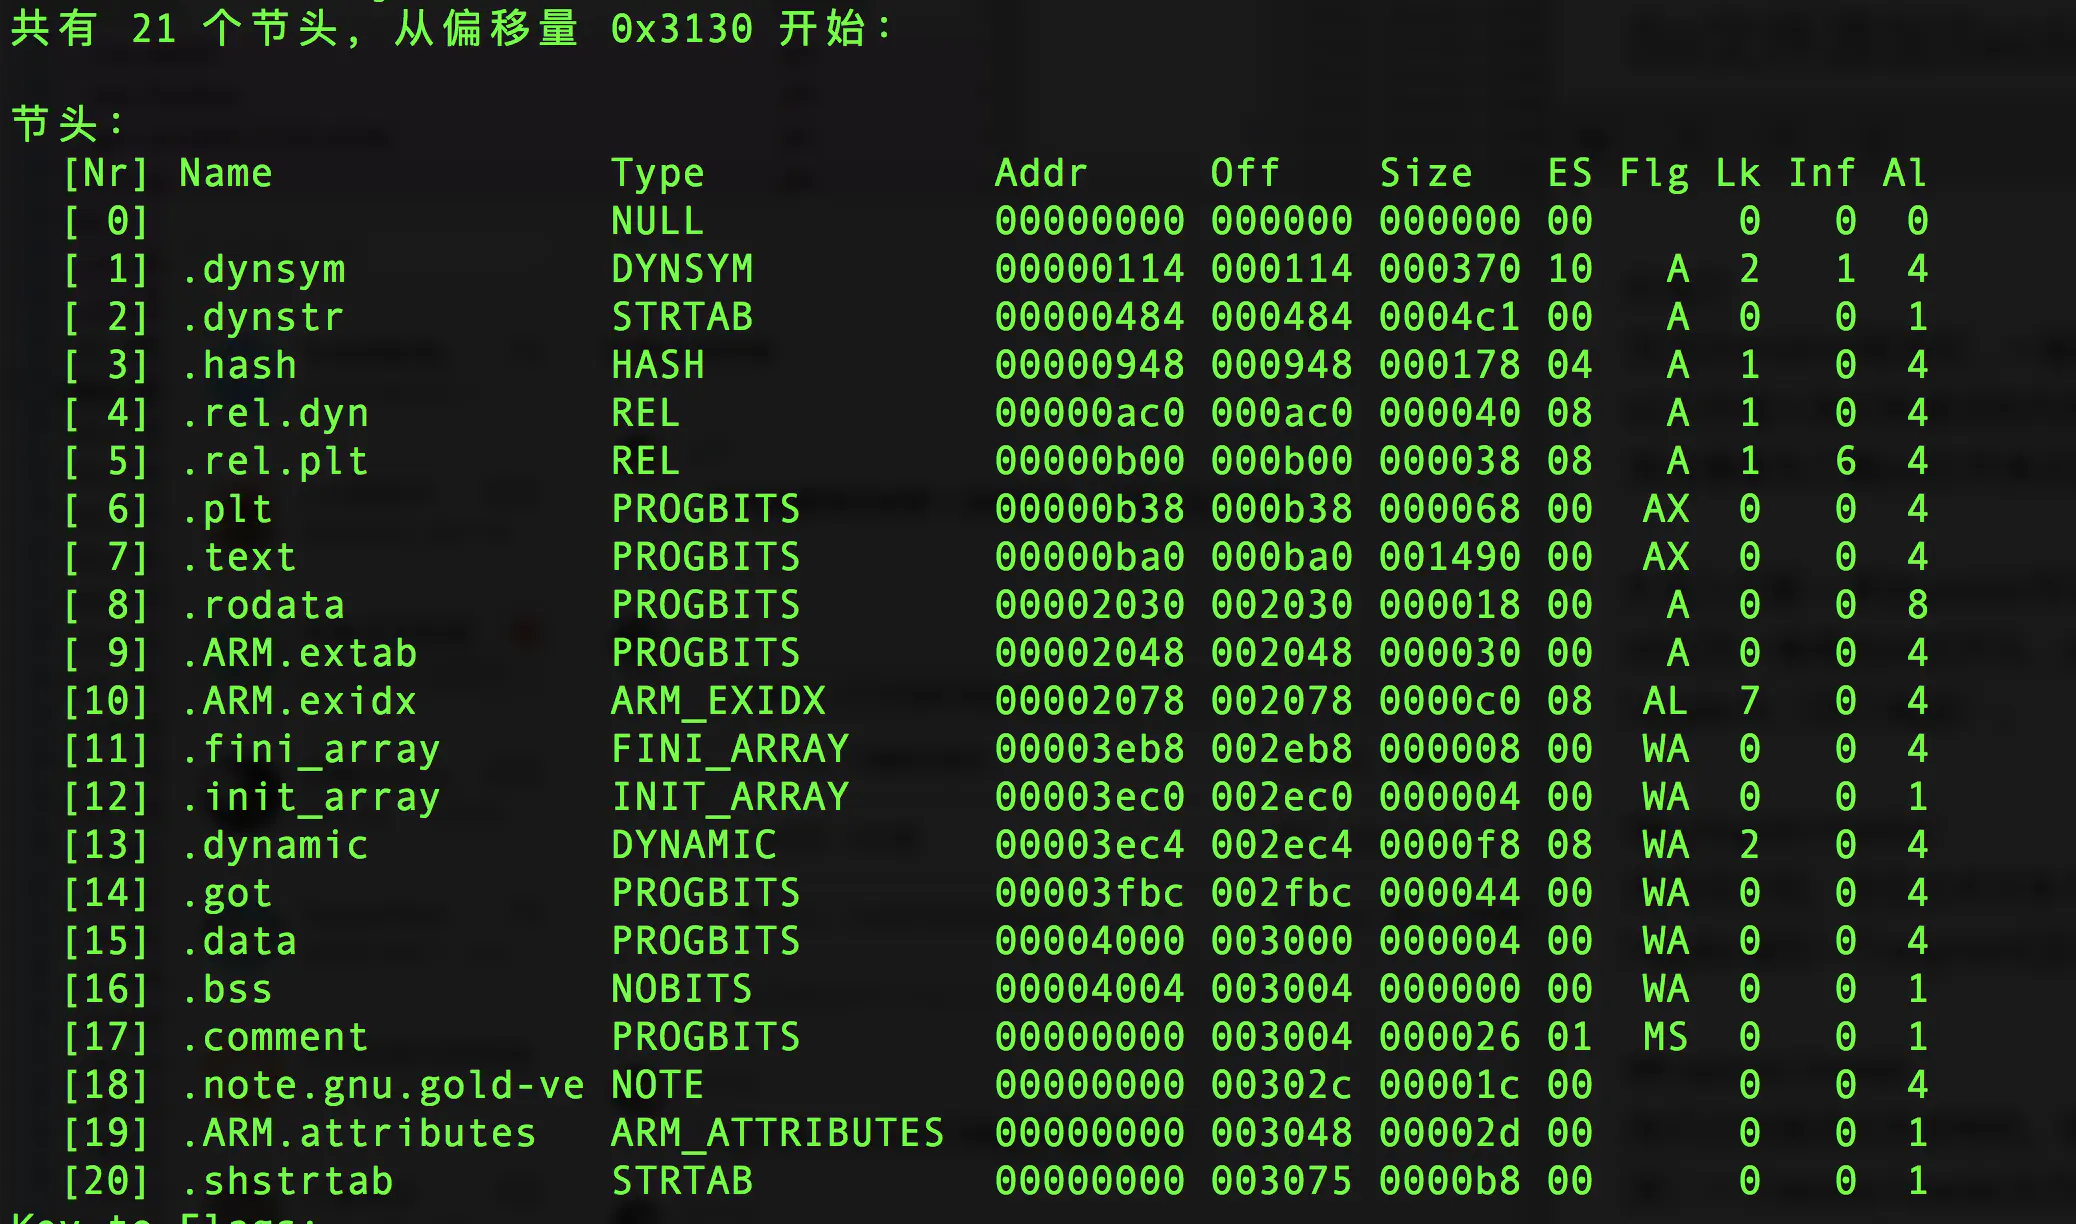Click the .note.gnu.gold-ve section name

pos(383,1085)
